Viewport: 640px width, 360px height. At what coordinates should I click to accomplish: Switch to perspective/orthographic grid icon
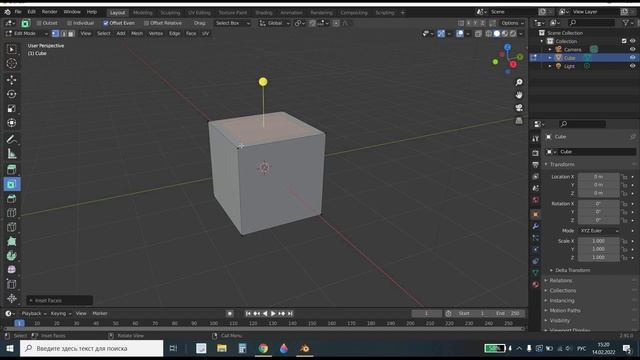point(519,120)
